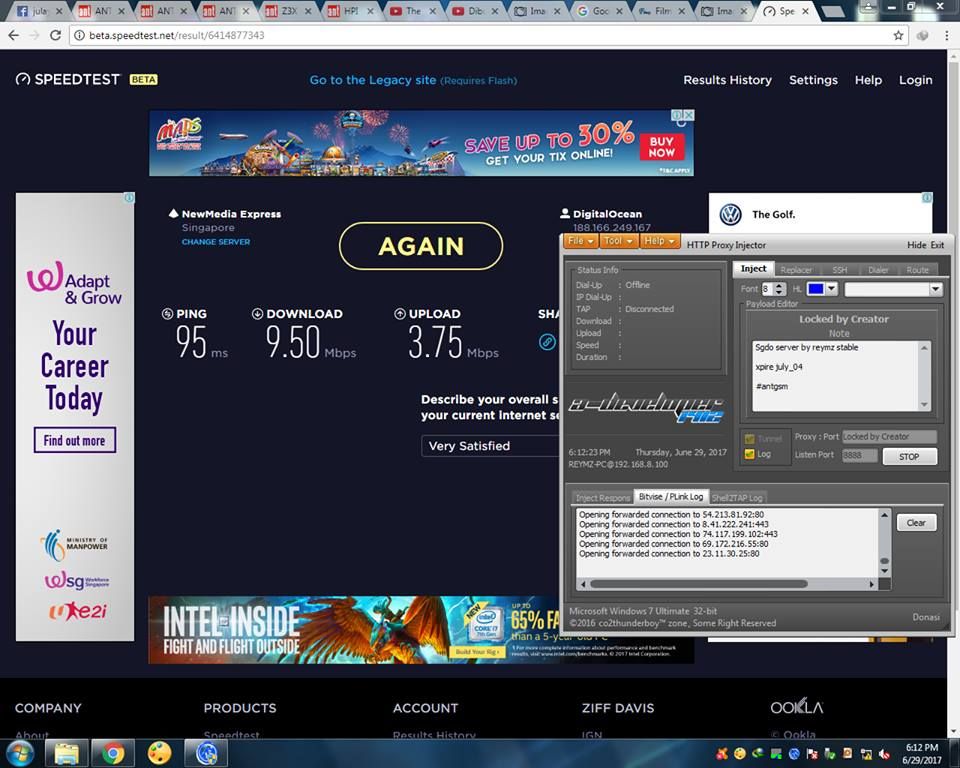Open Settings in the Speedtest header
Viewport: 960px width, 768px height.
coord(813,80)
